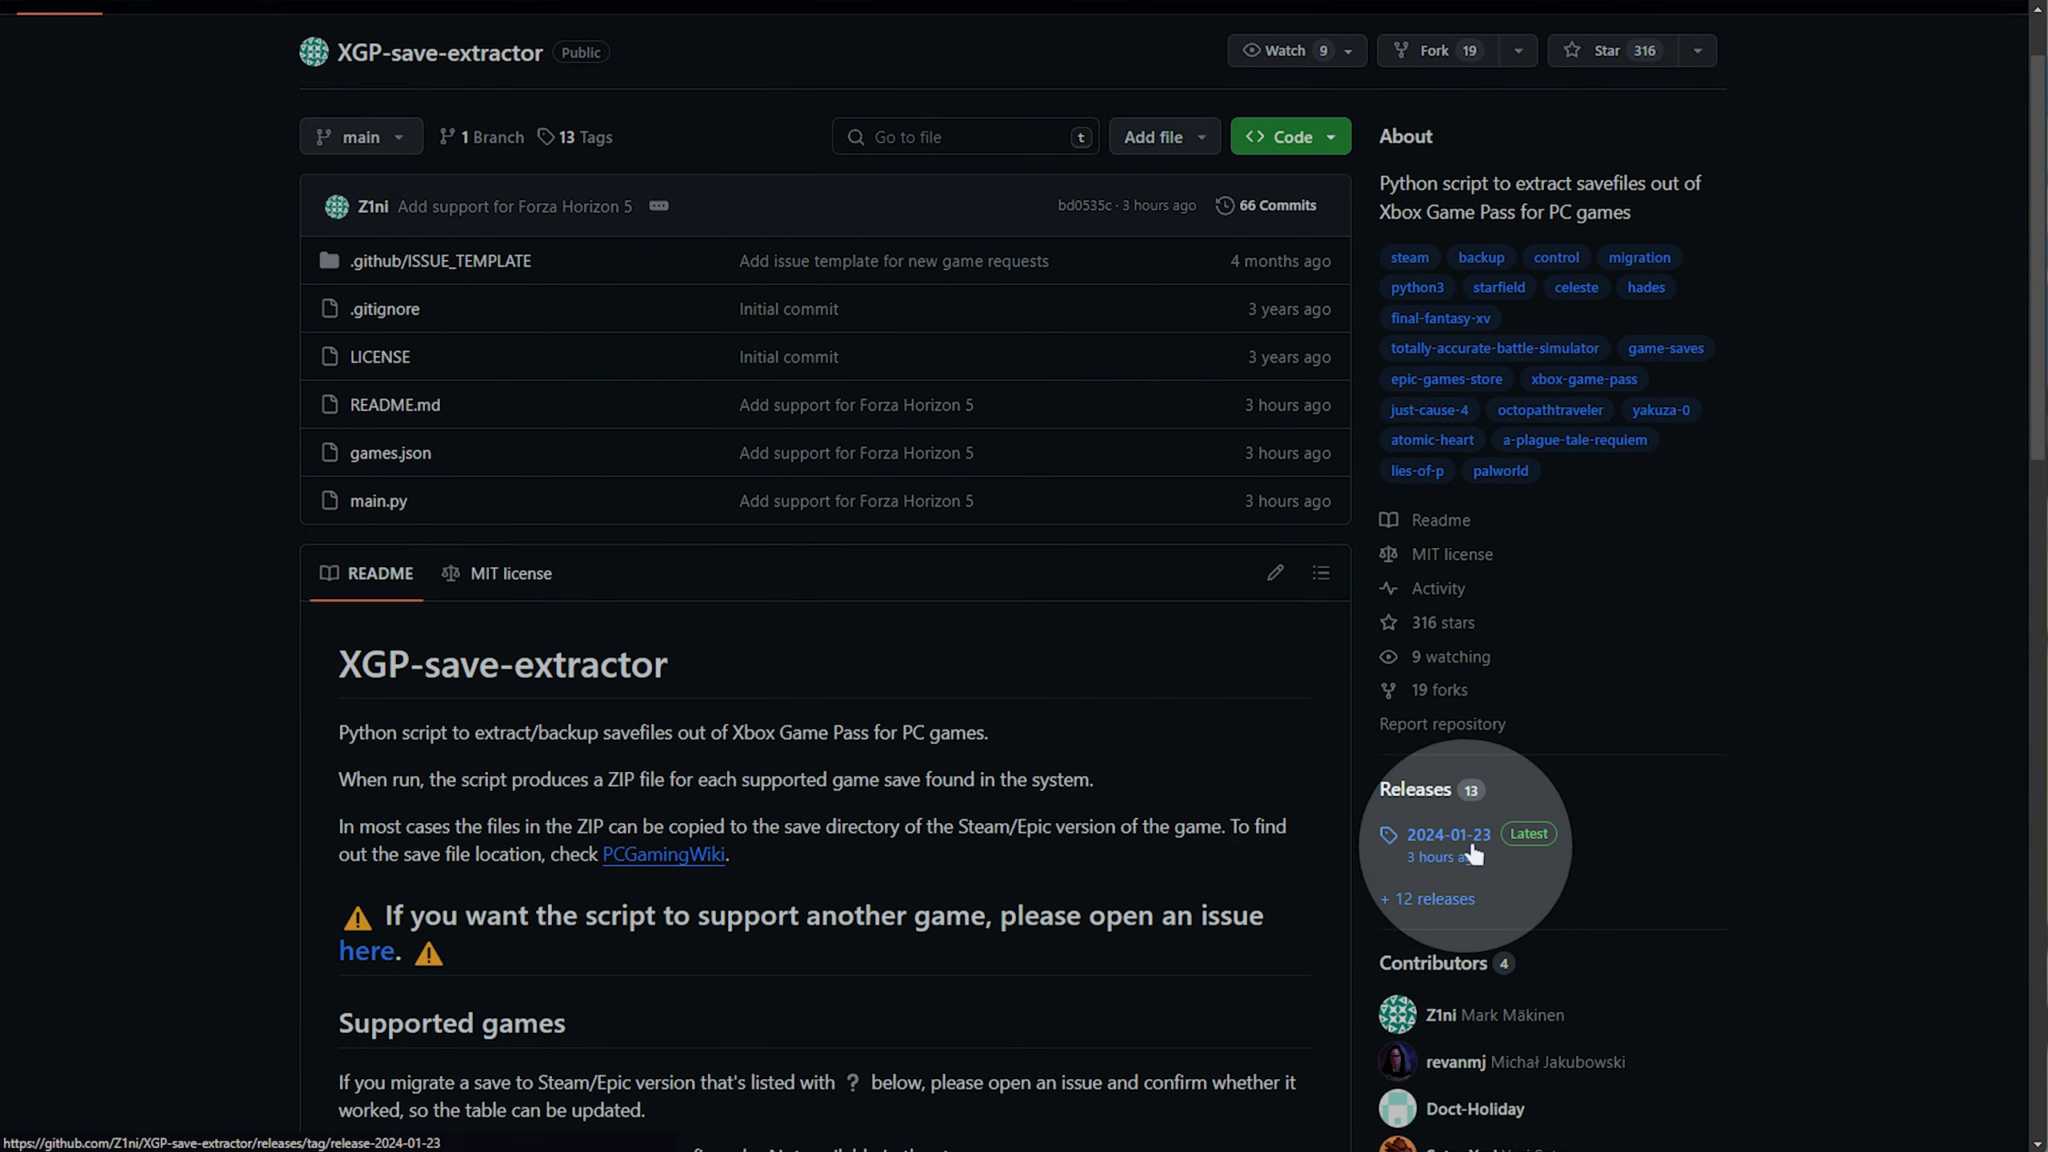Screen dimensions: 2048x1152
Task: Open the Add file dropdown
Action: coord(1164,137)
